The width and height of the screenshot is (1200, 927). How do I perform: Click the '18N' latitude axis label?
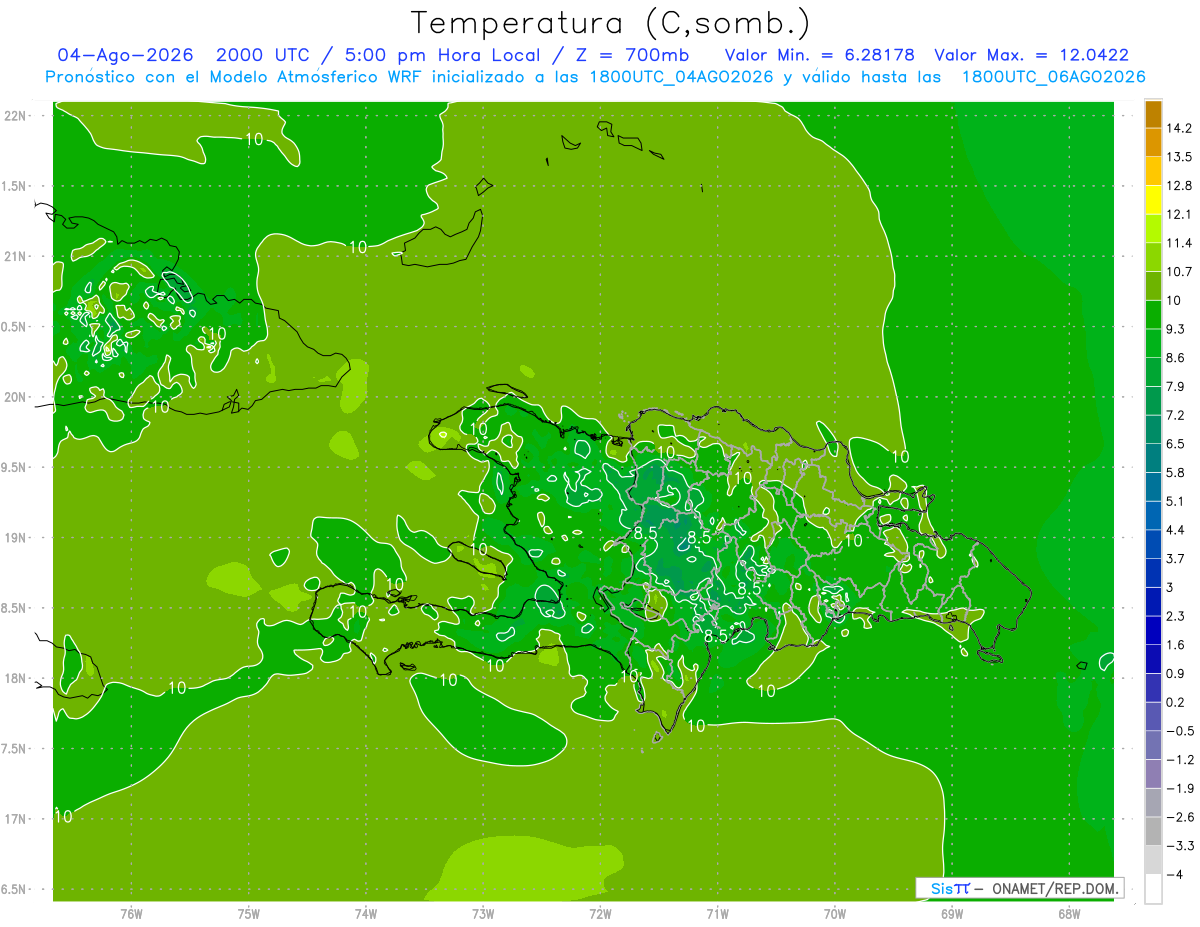click(15, 678)
